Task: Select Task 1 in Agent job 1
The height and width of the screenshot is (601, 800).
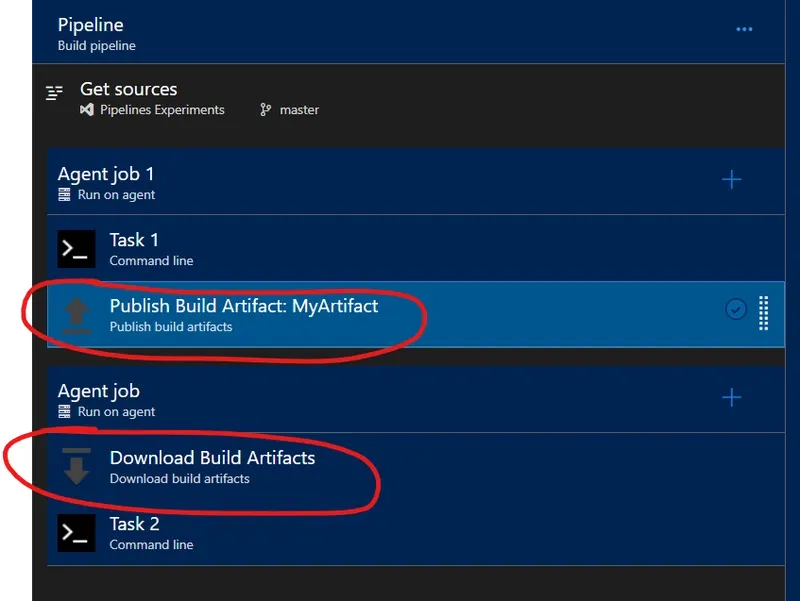Action: point(200,249)
